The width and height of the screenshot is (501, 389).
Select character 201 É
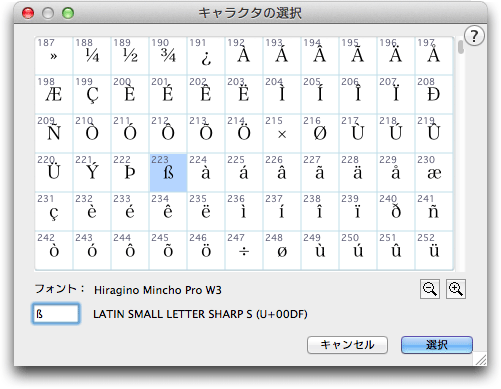point(168,95)
